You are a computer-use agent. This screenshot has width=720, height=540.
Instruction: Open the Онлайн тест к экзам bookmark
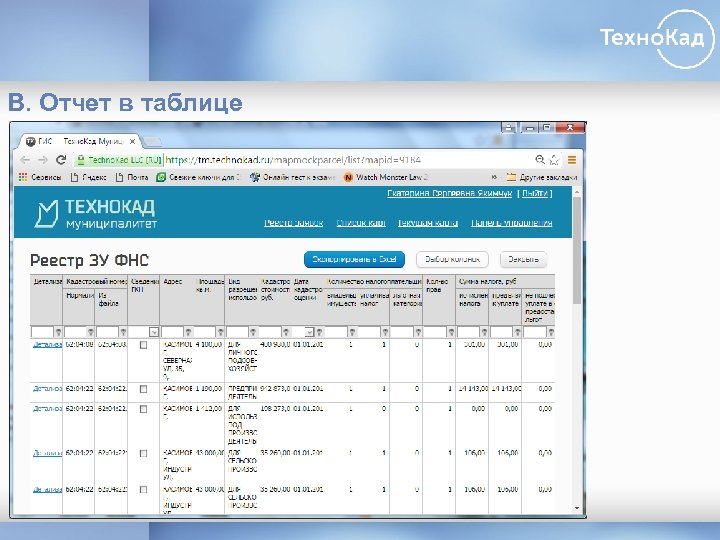click(292, 177)
